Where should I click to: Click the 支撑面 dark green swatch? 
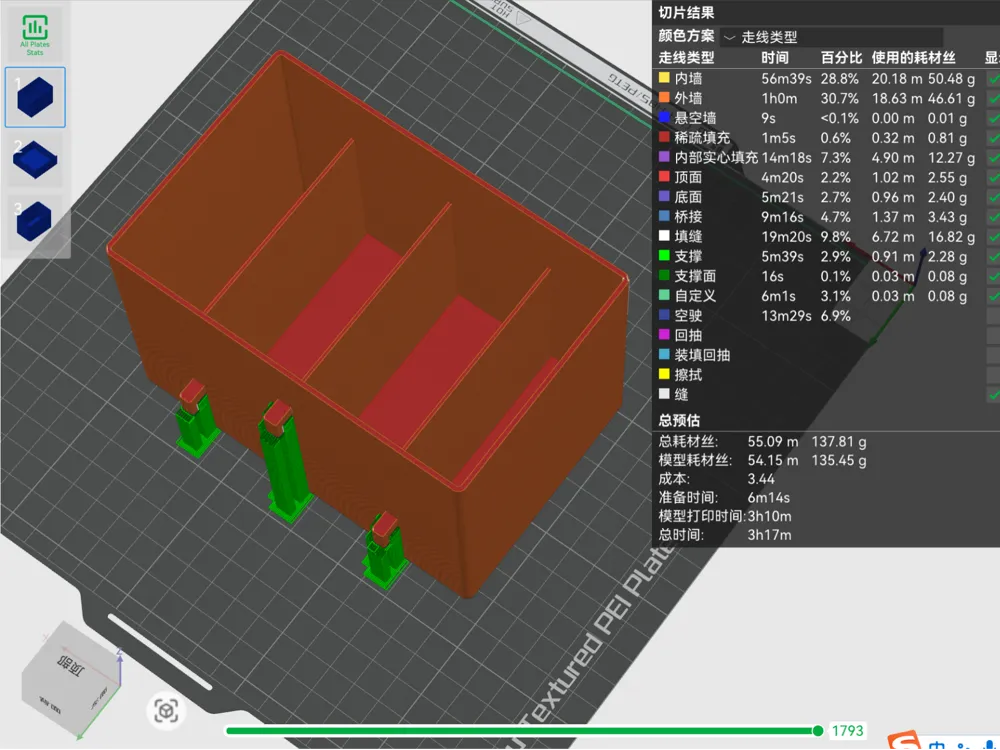664,276
